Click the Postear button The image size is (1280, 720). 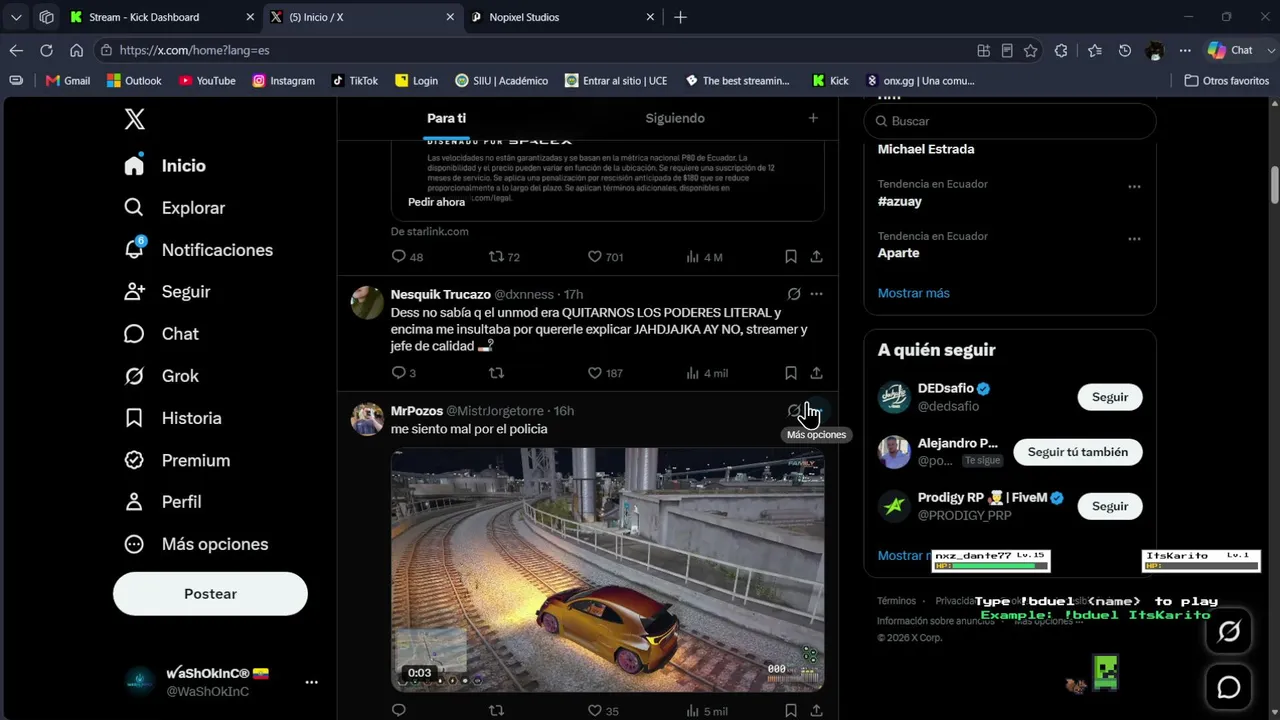[210, 594]
